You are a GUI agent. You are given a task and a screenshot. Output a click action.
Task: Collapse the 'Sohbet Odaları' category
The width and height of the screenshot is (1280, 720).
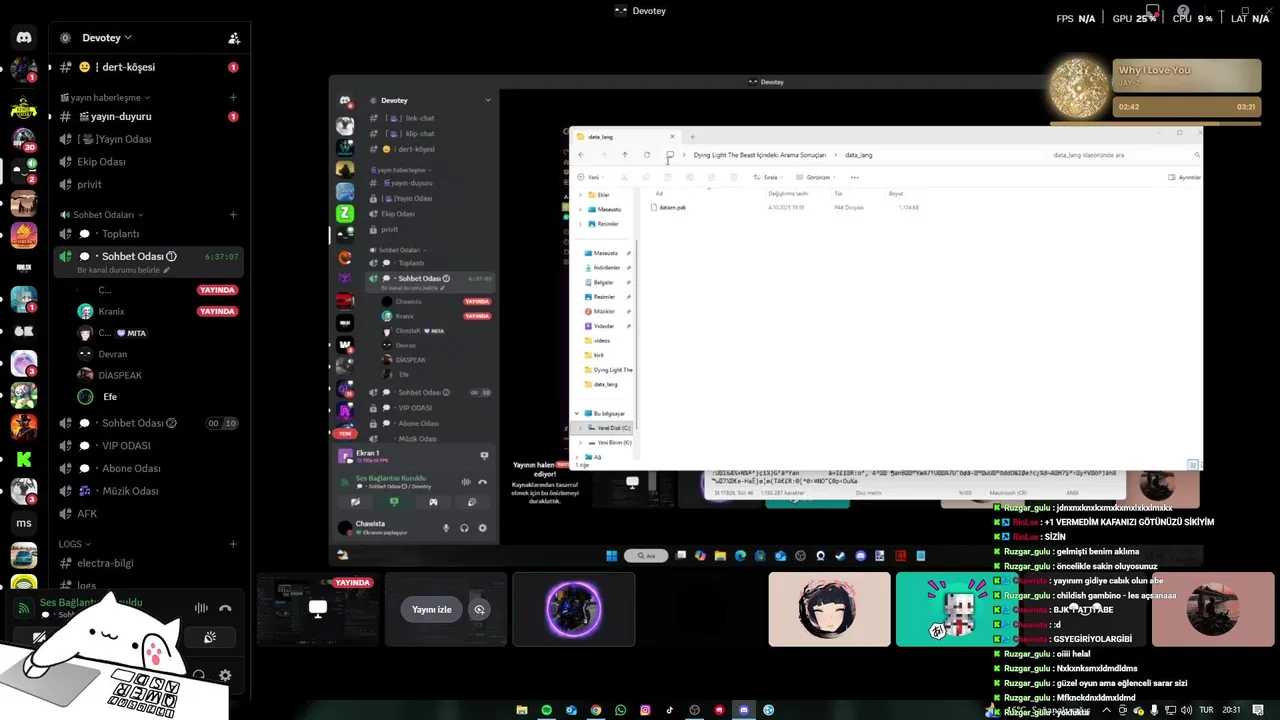pyautogui.click(x=102, y=215)
